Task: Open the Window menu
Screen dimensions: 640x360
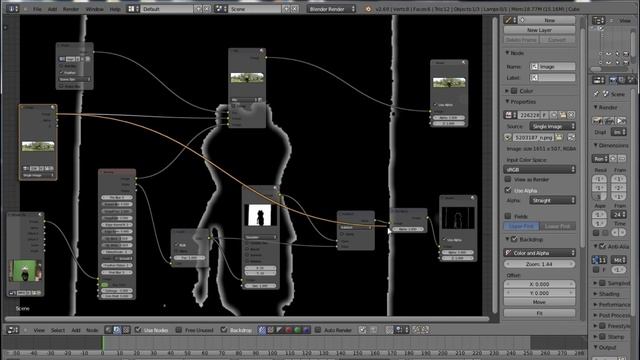Action: 94,9
